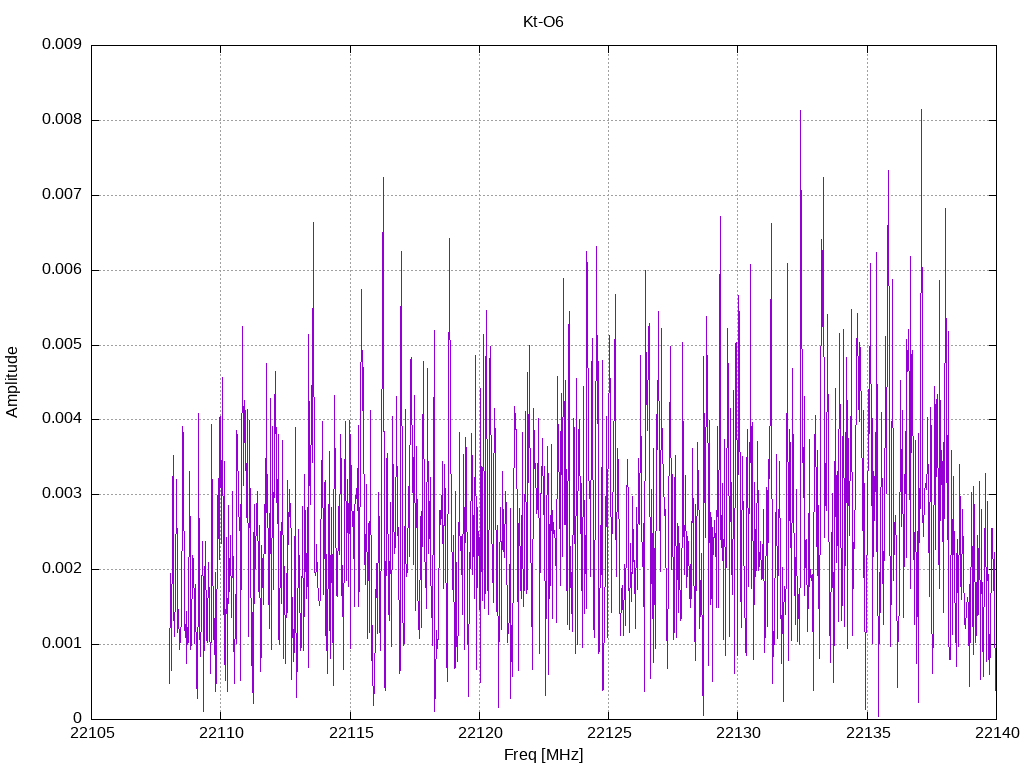This screenshot has width=1024, height=768.
Task: Click the x-axis tick label 22110
Action: tap(221, 733)
